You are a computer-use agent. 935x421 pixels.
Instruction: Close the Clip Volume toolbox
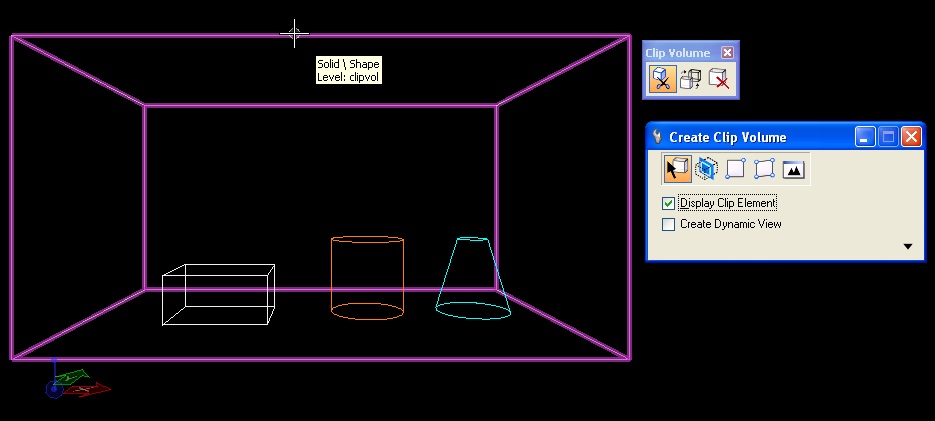click(727, 53)
